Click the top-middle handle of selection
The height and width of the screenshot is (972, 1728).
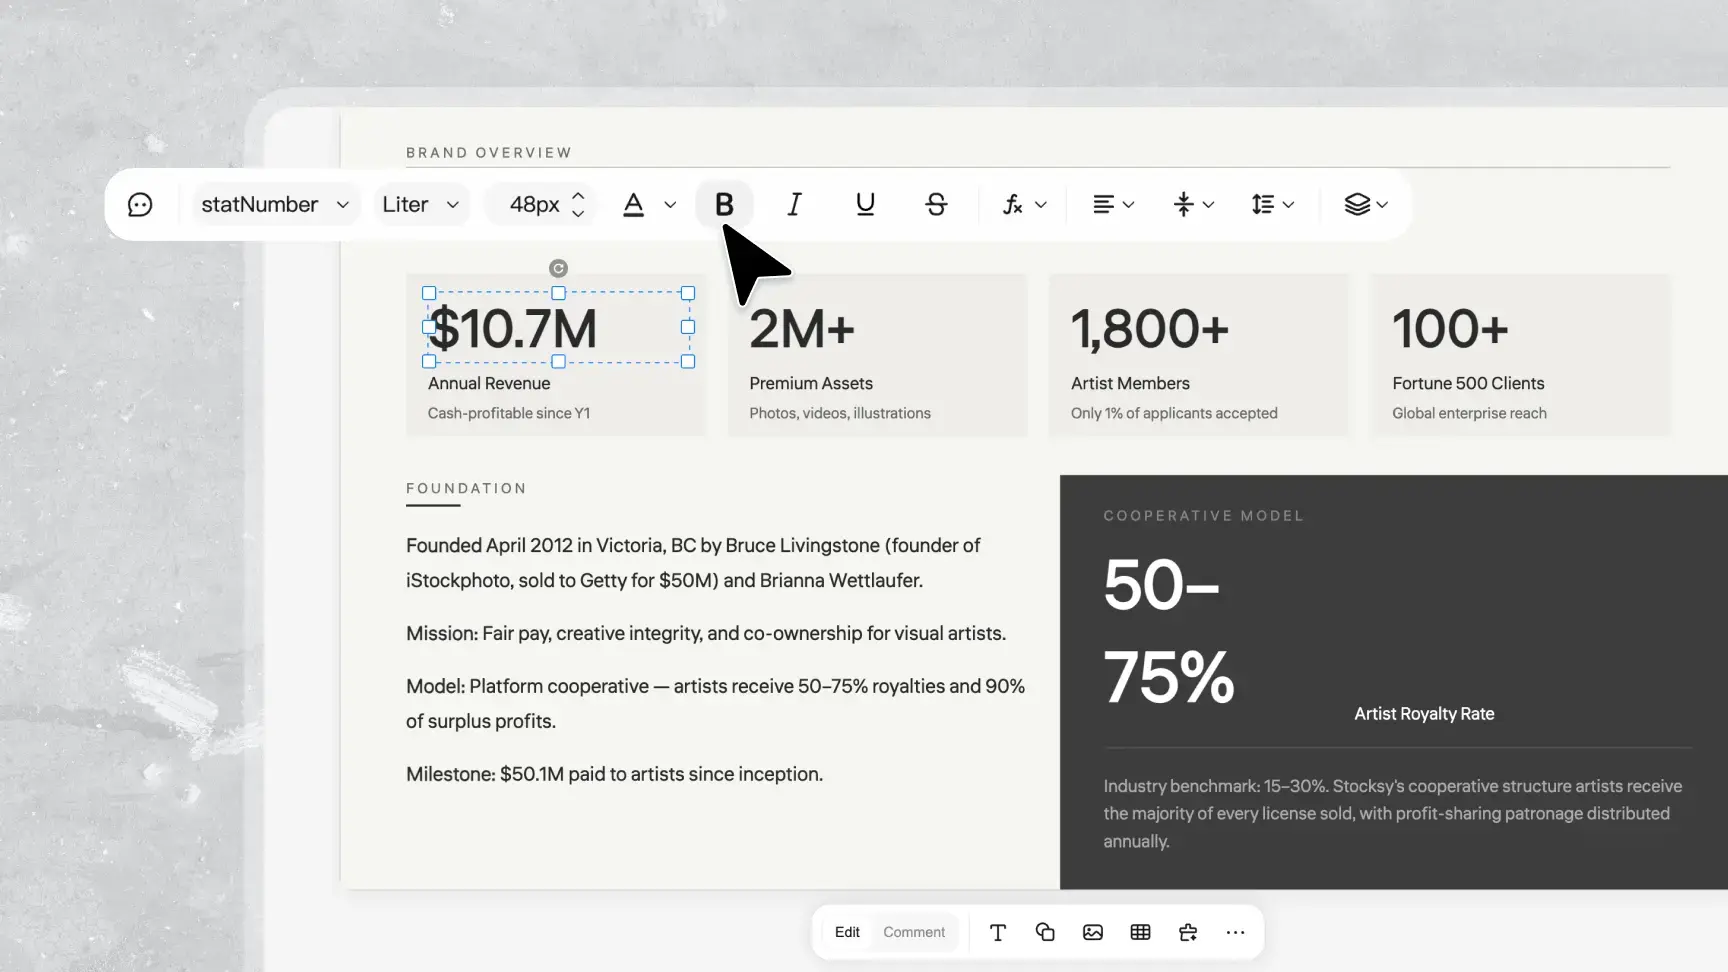558,293
